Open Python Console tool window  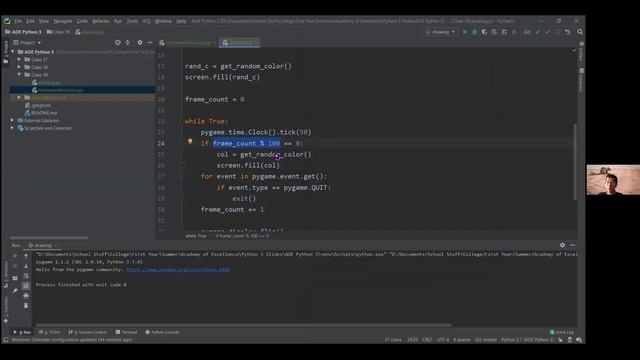click(x=162, y=332)
